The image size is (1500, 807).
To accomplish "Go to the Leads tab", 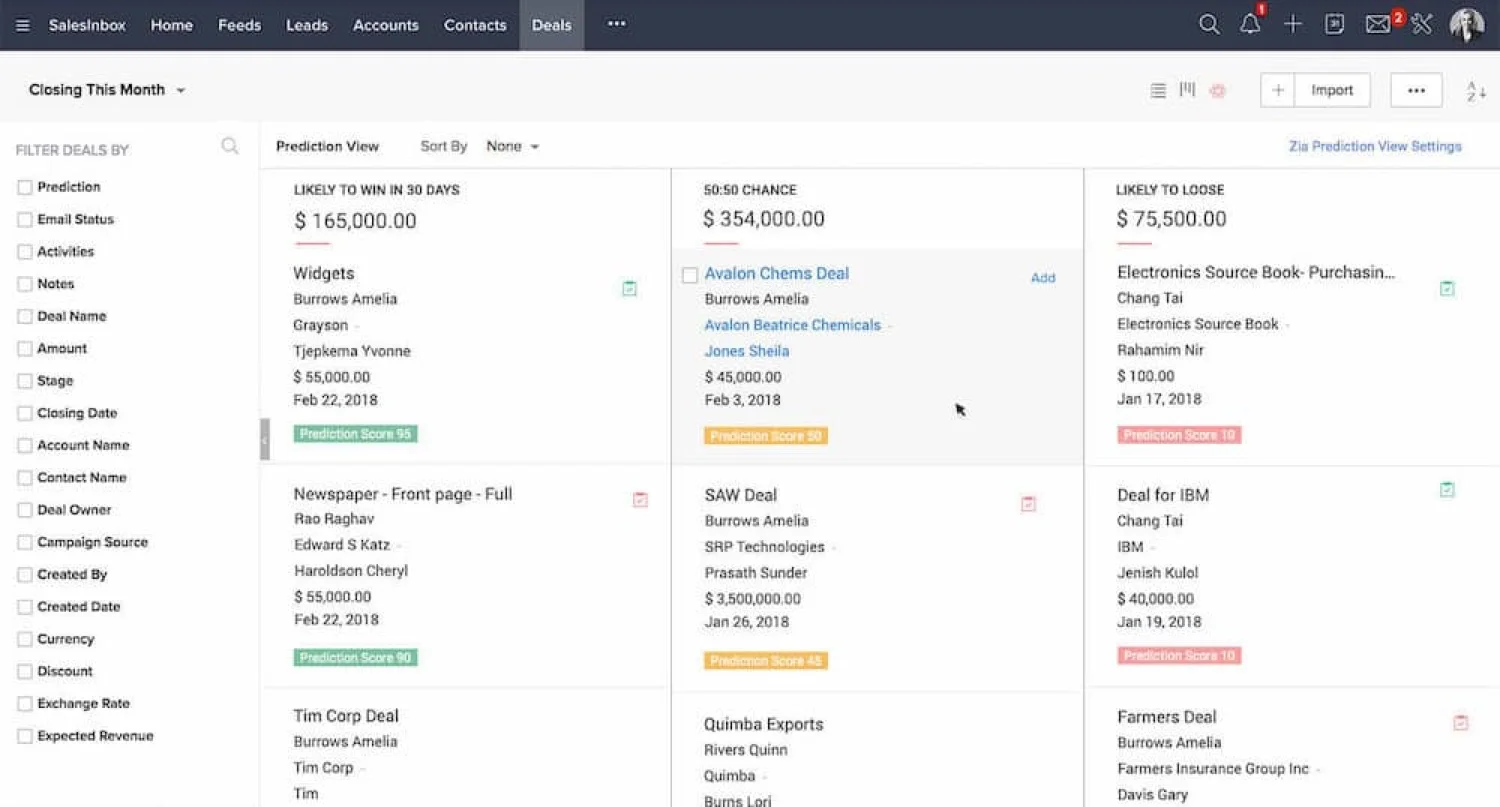I will click(306, 25).
